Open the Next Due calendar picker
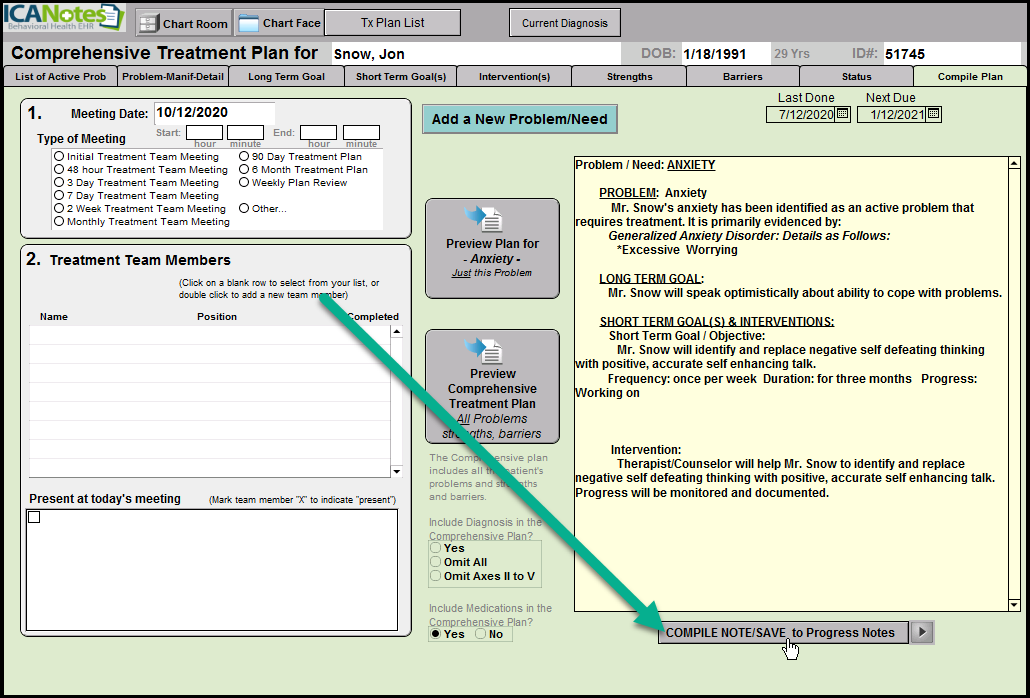Viewport: 1030px width, 698px height. (933, 114)
